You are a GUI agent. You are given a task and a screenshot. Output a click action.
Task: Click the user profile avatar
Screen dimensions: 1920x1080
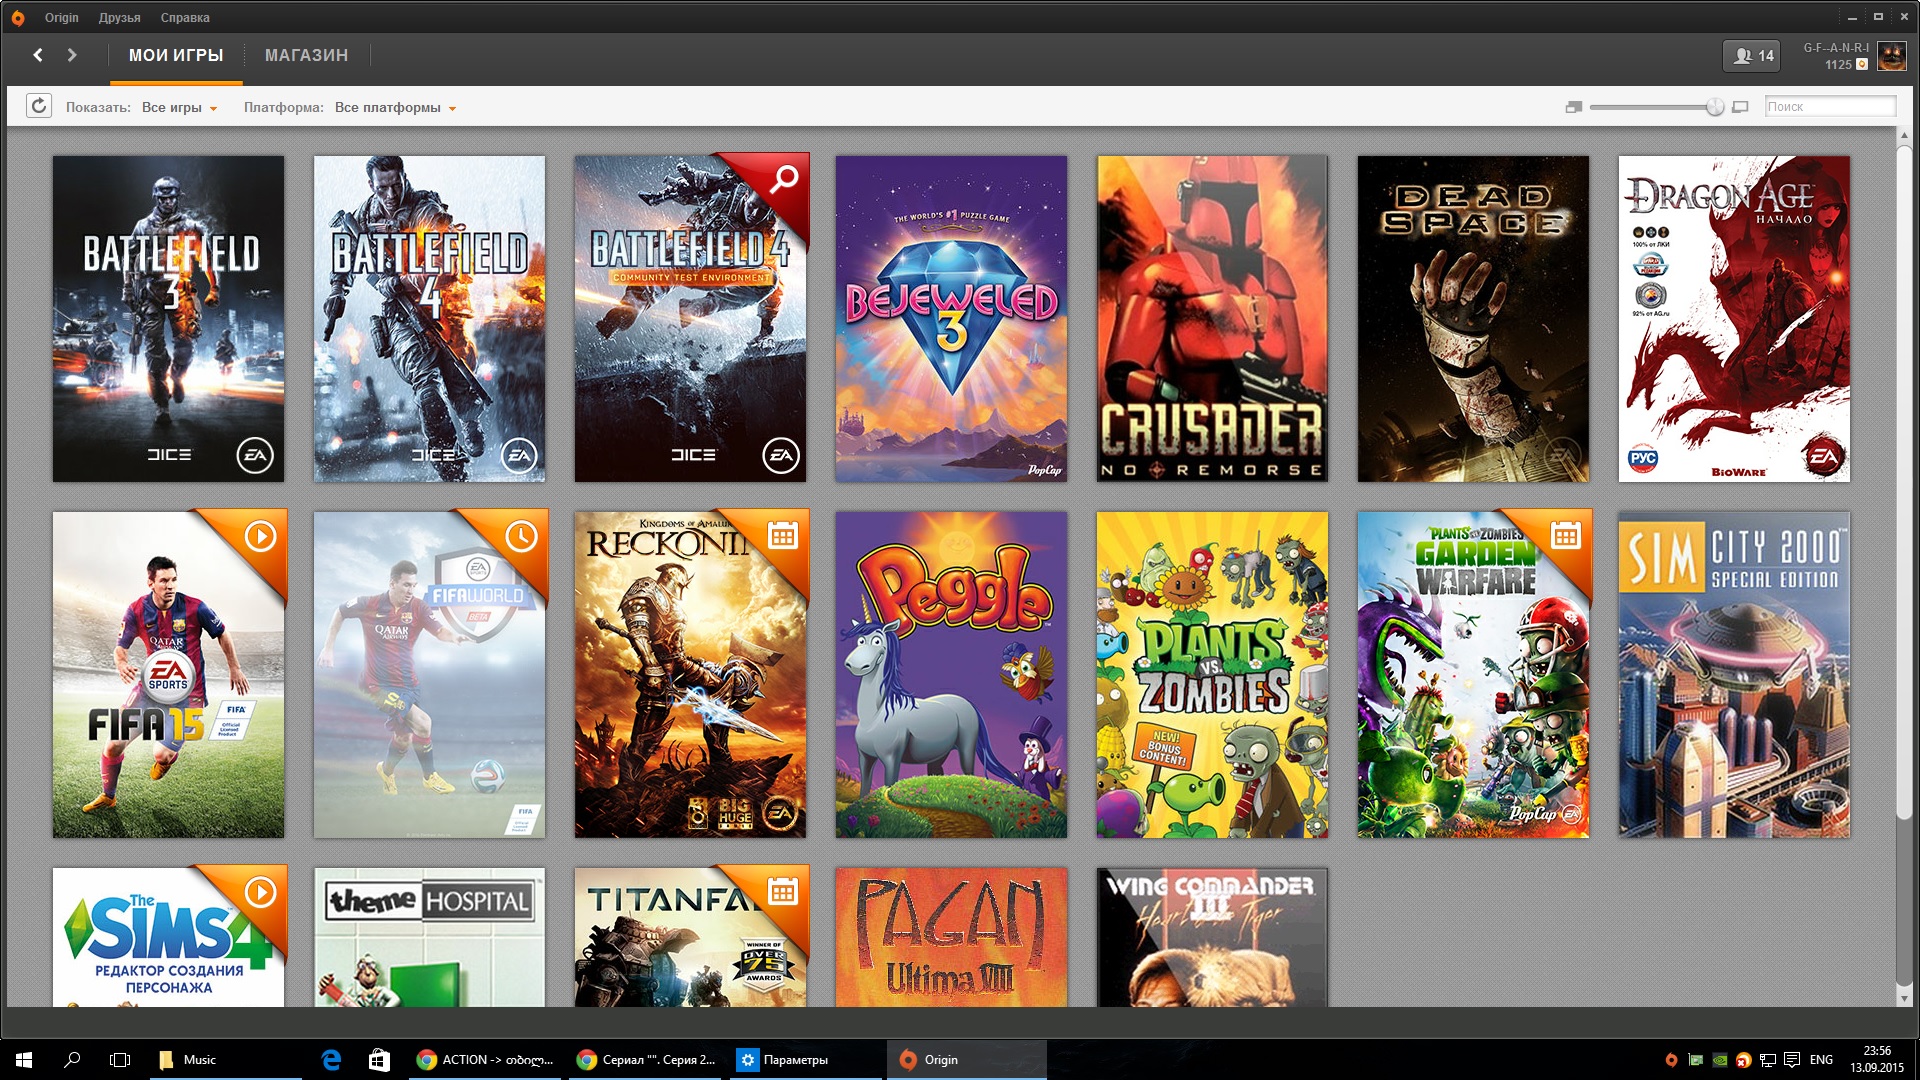click(1891, 56)
